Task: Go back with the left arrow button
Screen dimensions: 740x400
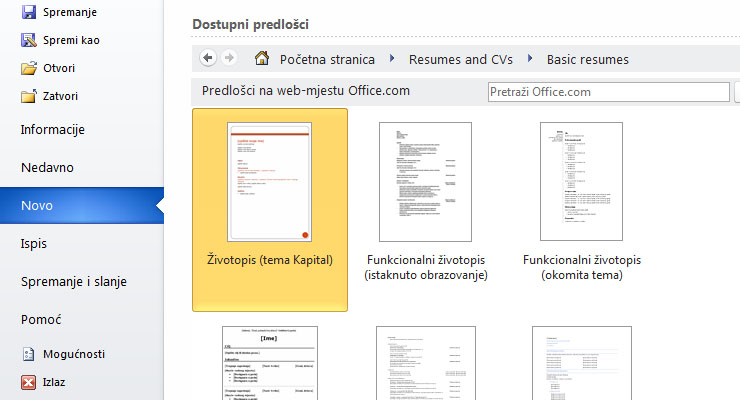Action: click(208, 58)
